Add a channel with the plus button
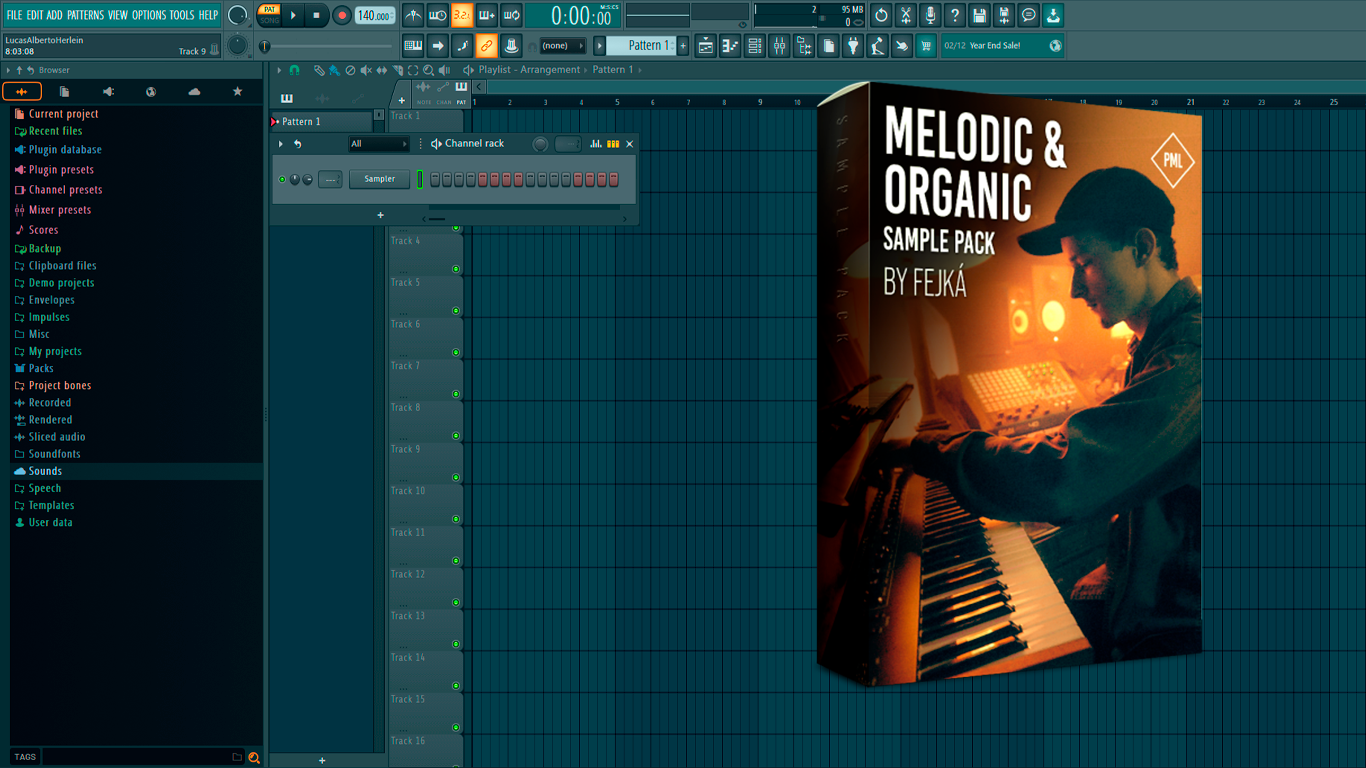The width and height of the screenshot is (1366, 768). [380, 215]
